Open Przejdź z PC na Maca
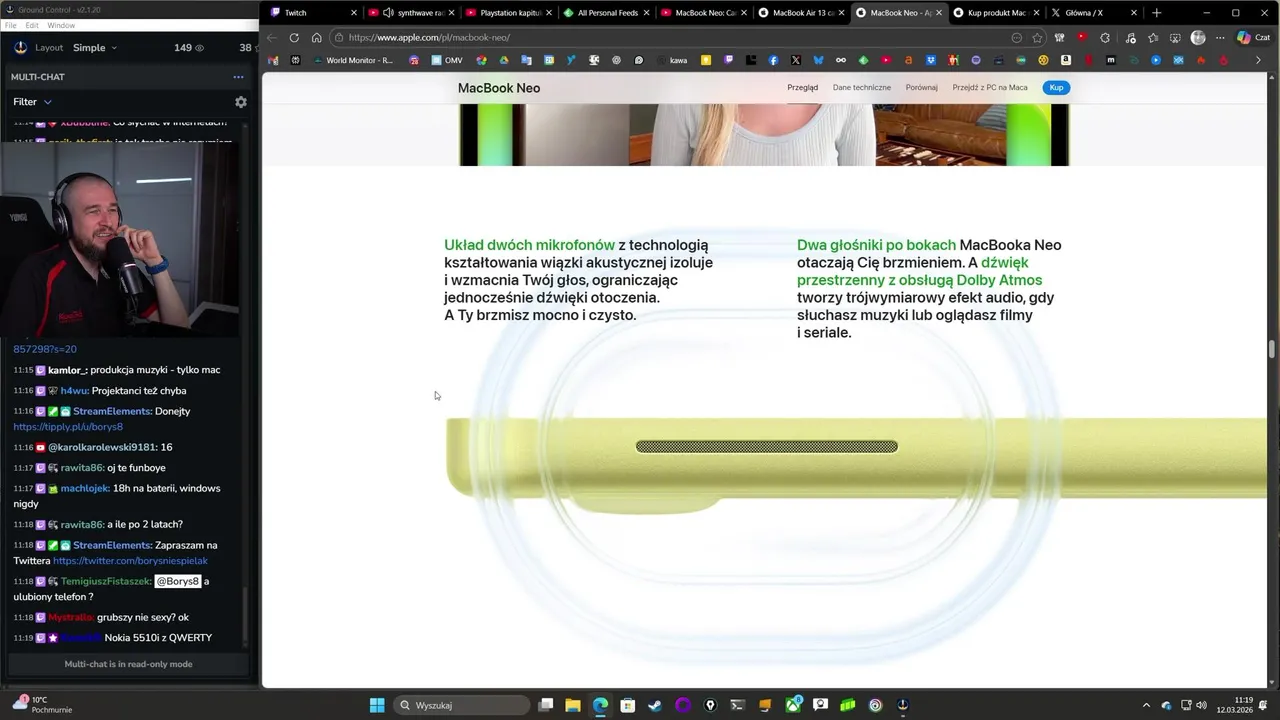This screenshot has width=1280, height=720. 990,88
